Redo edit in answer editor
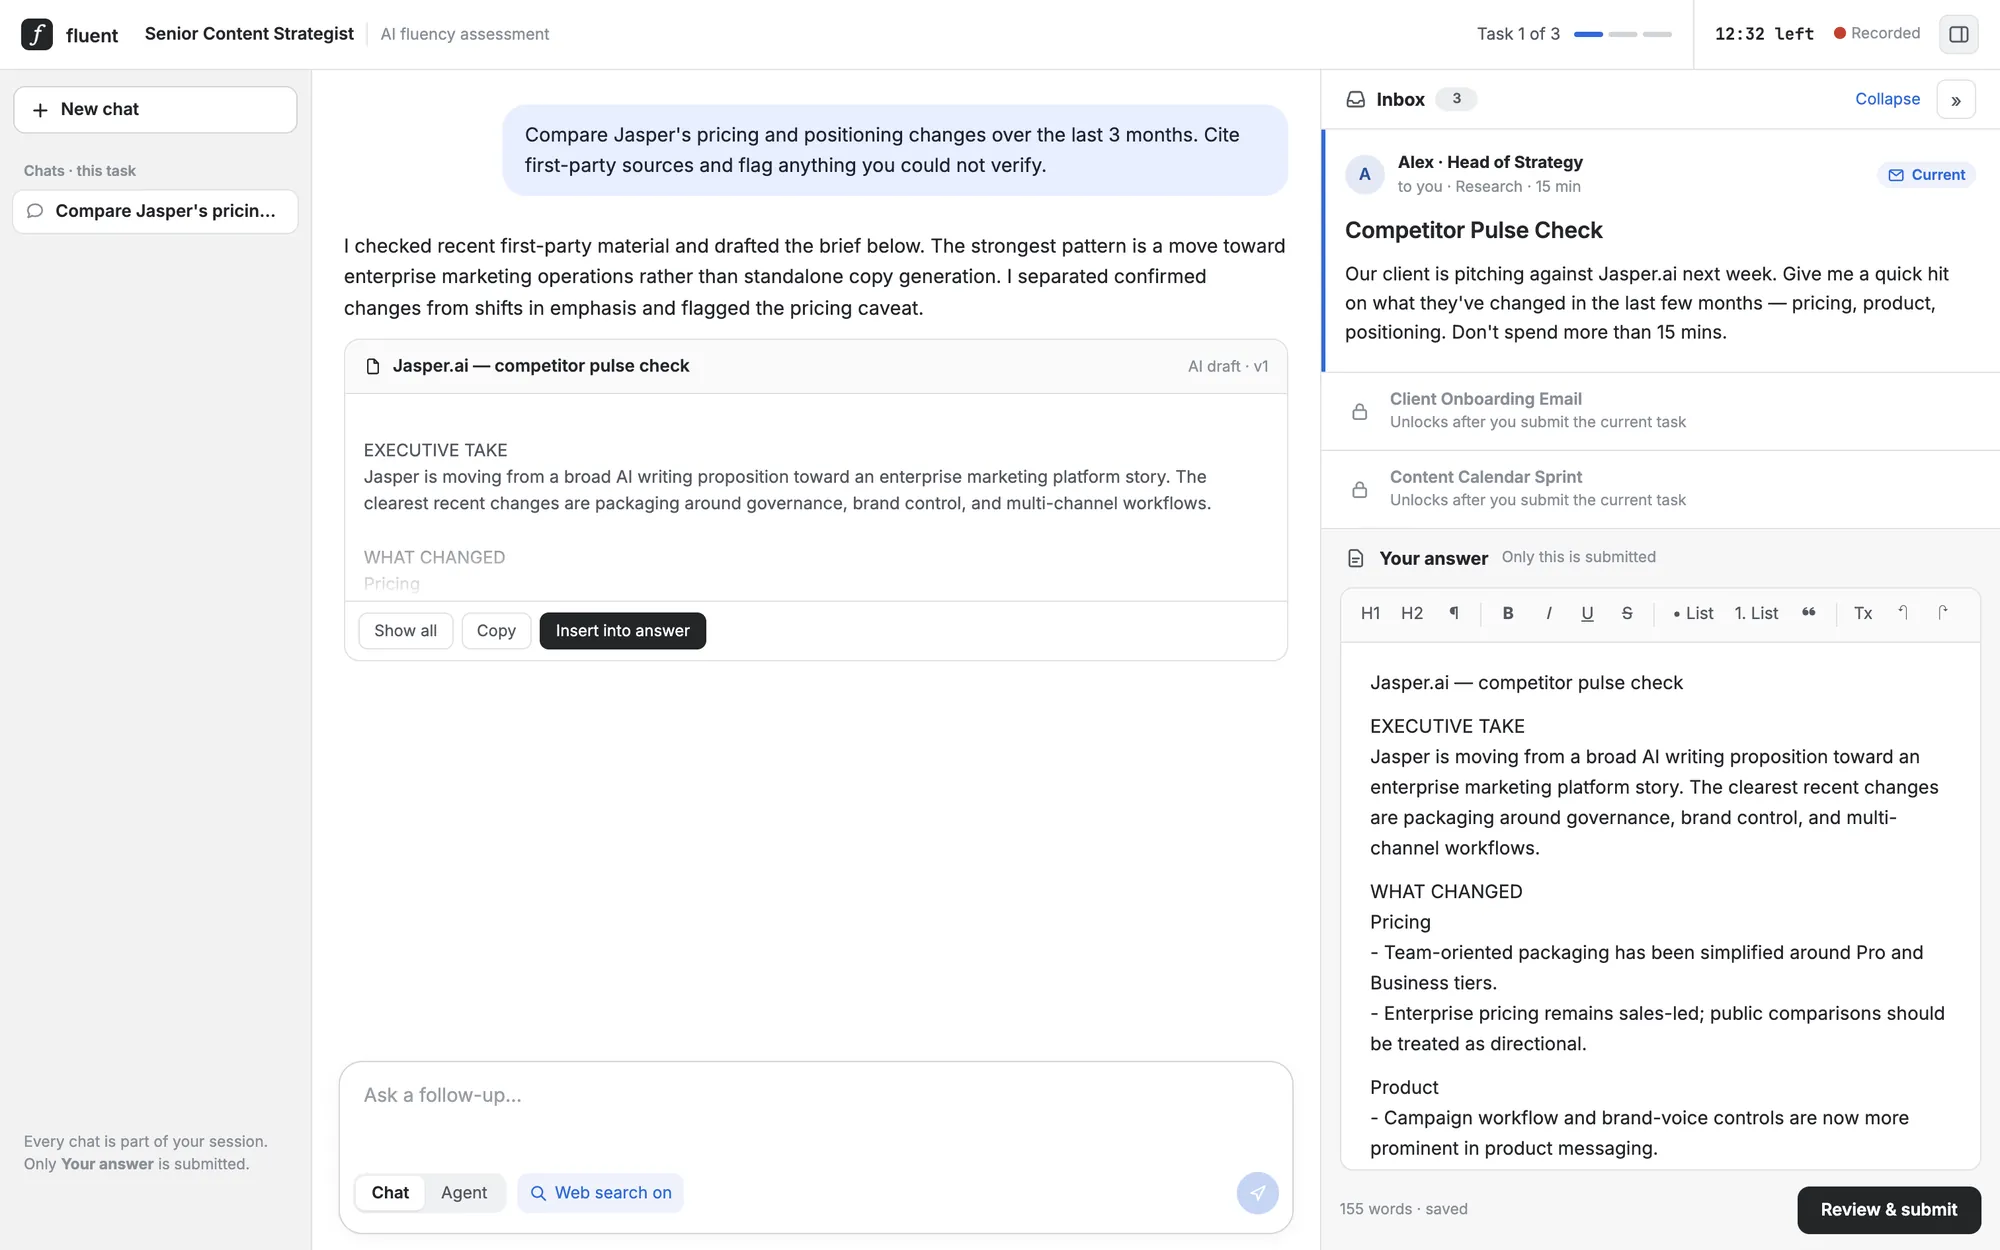 tap(1942, 613)
